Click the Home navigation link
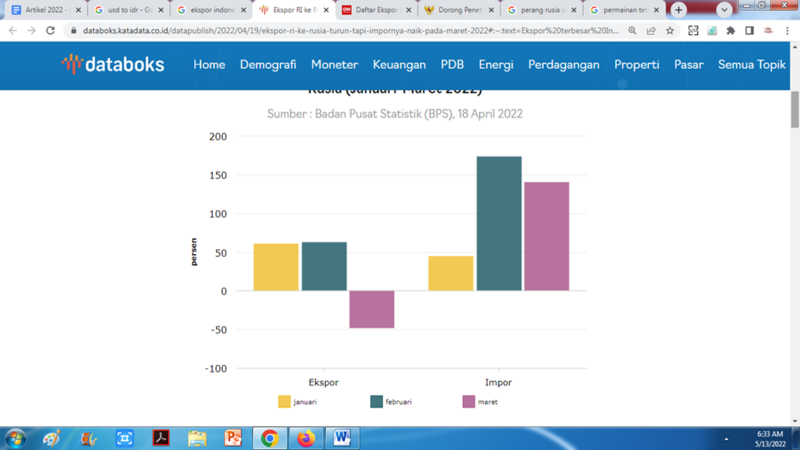 (209, 65)
